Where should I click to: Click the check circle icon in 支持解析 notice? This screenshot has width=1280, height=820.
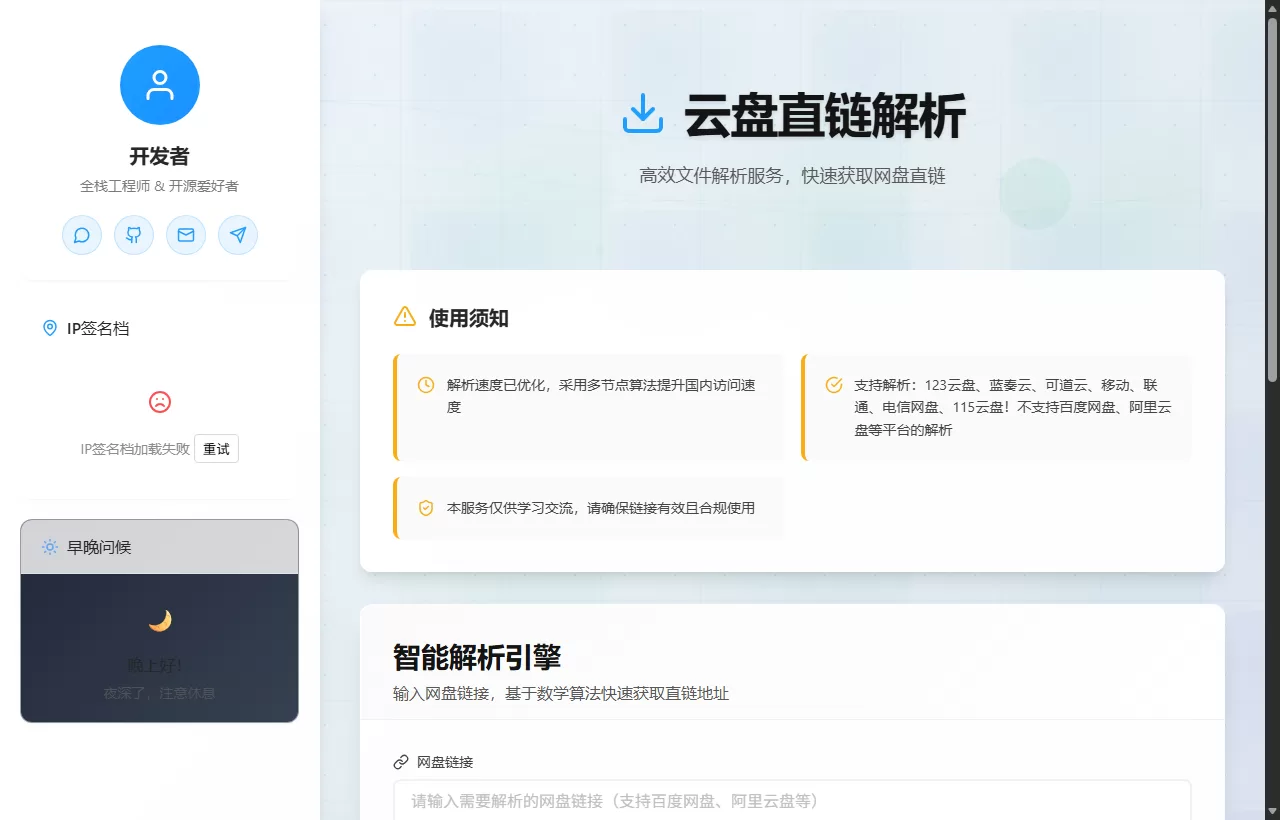point(833,385)
